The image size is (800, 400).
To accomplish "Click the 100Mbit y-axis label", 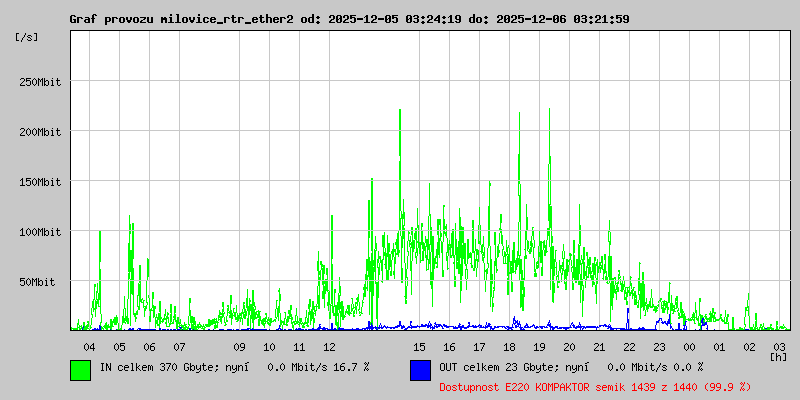I will point(40,232).
